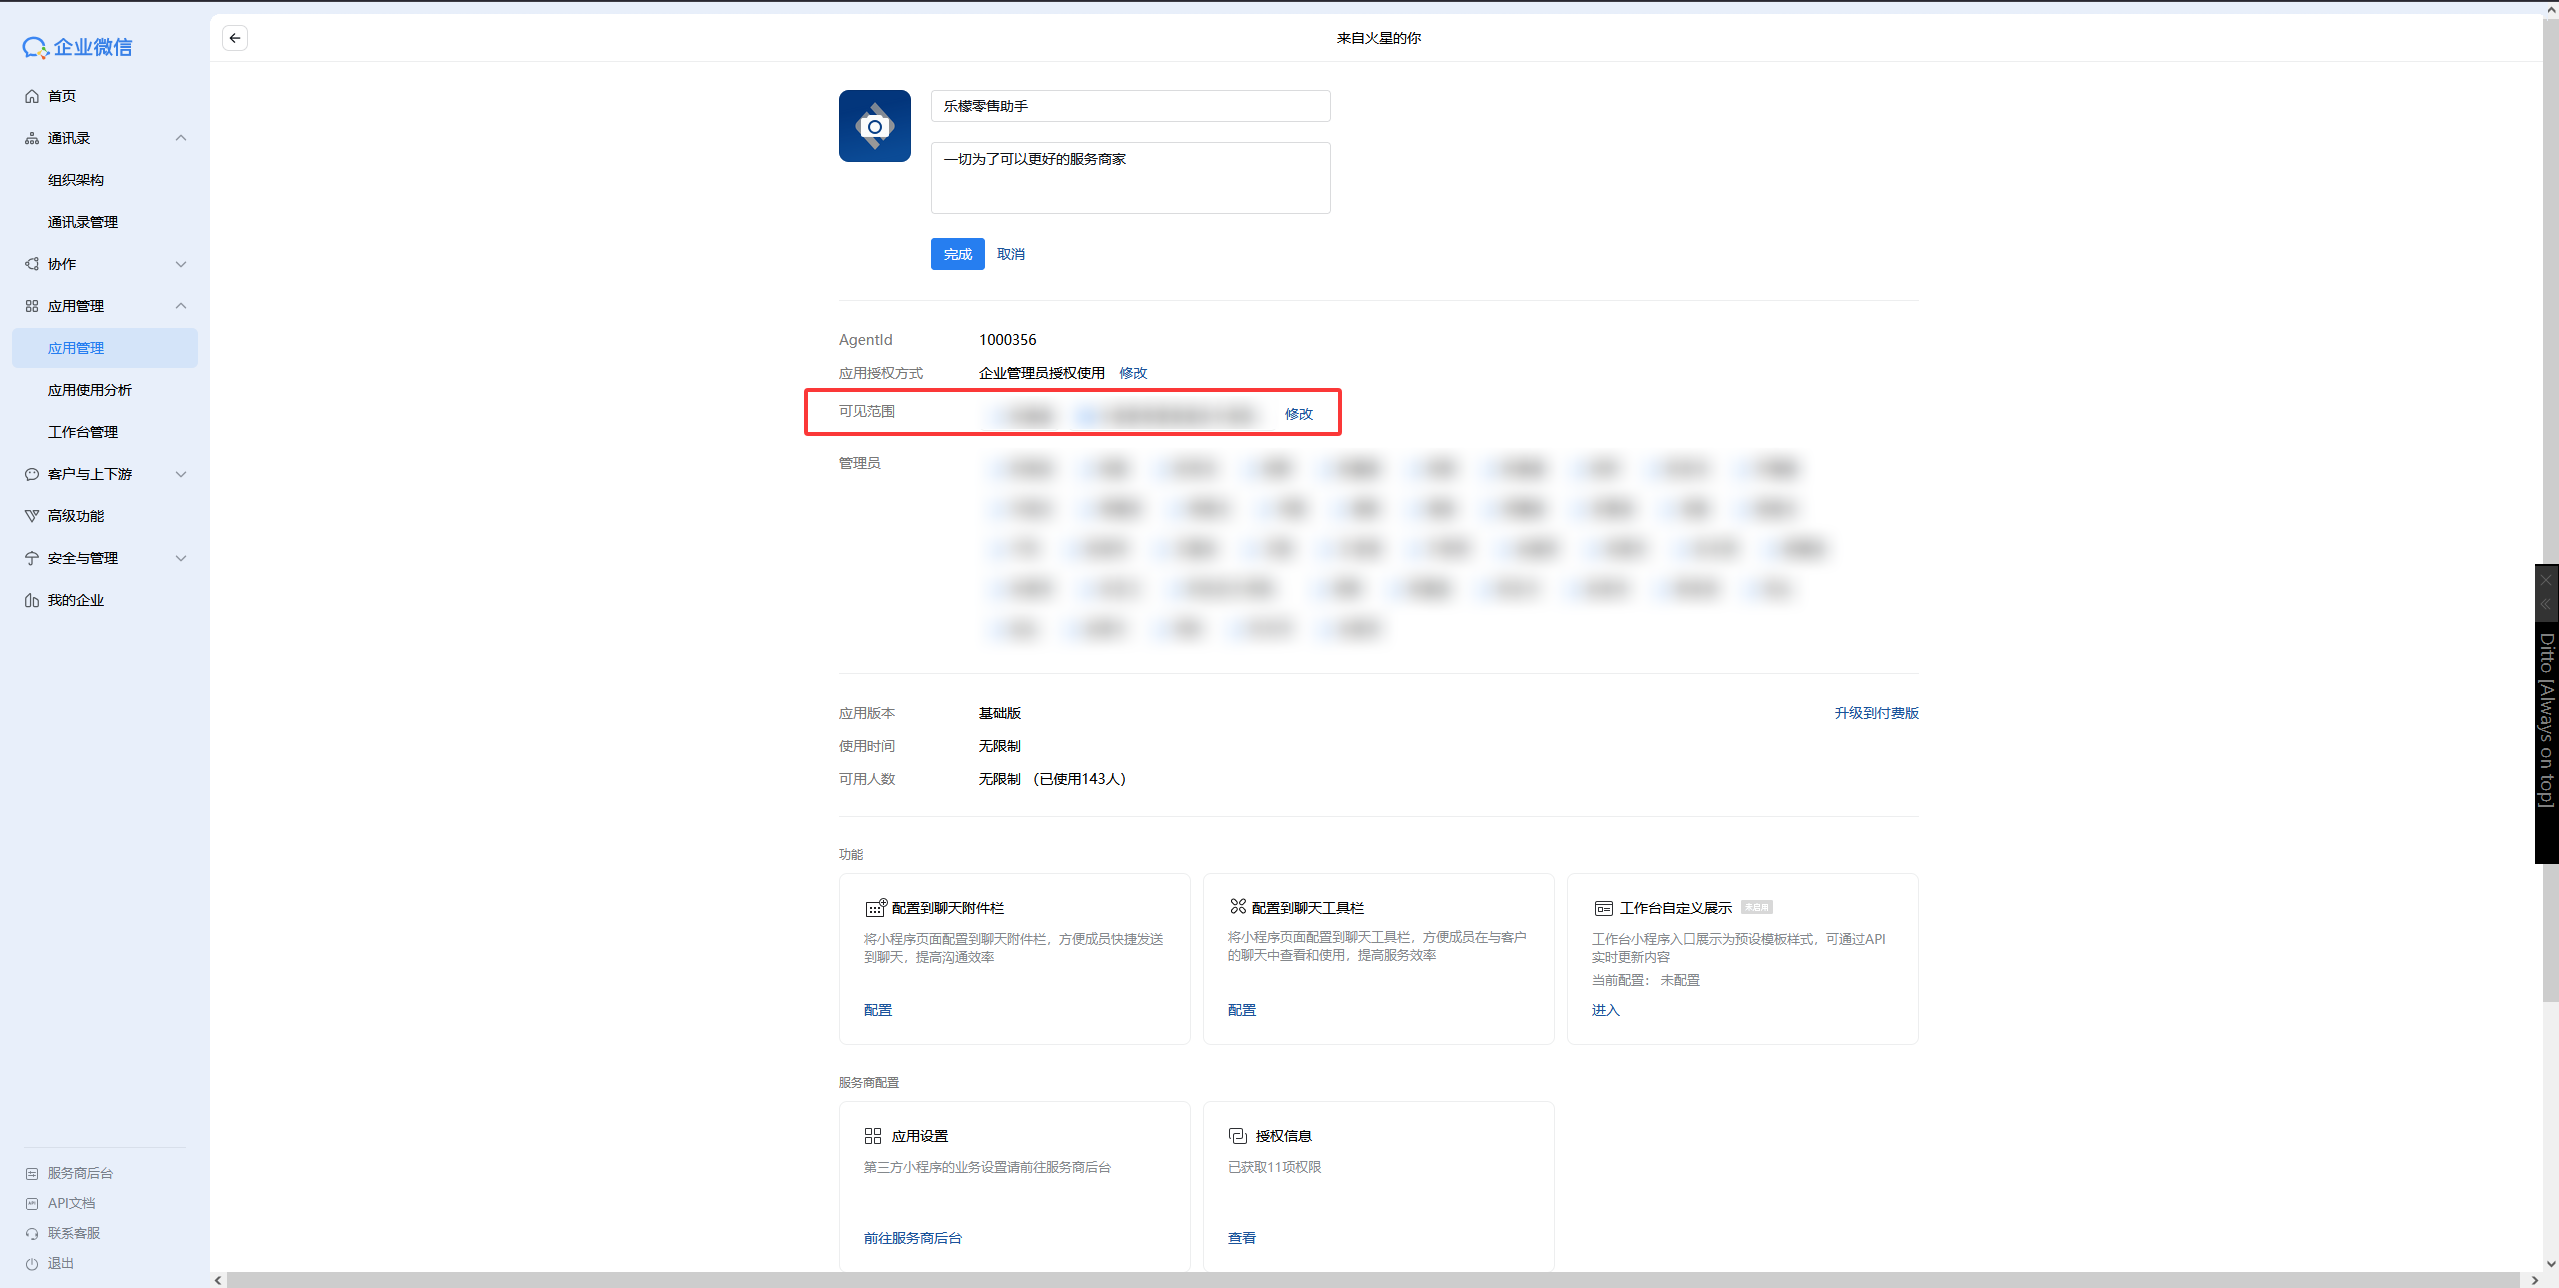This screenshot has height=1288, width=2559.
Task: Click the 配置到聊天工具栏 icon
Action: coord(1238,906)
